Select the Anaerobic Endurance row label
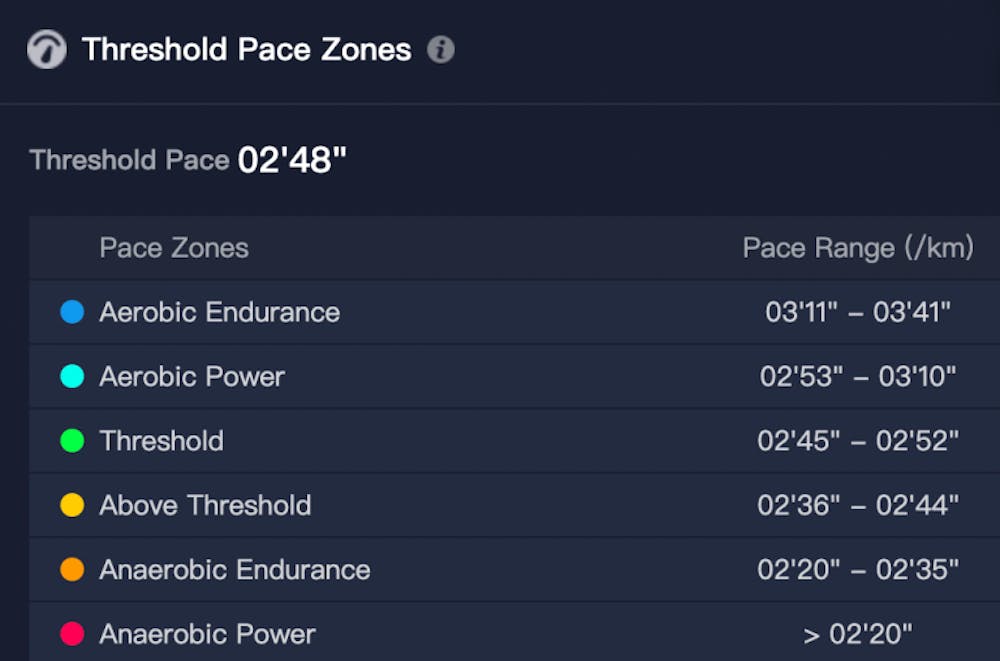1000x661 pixels. click(x=235, y=569)
